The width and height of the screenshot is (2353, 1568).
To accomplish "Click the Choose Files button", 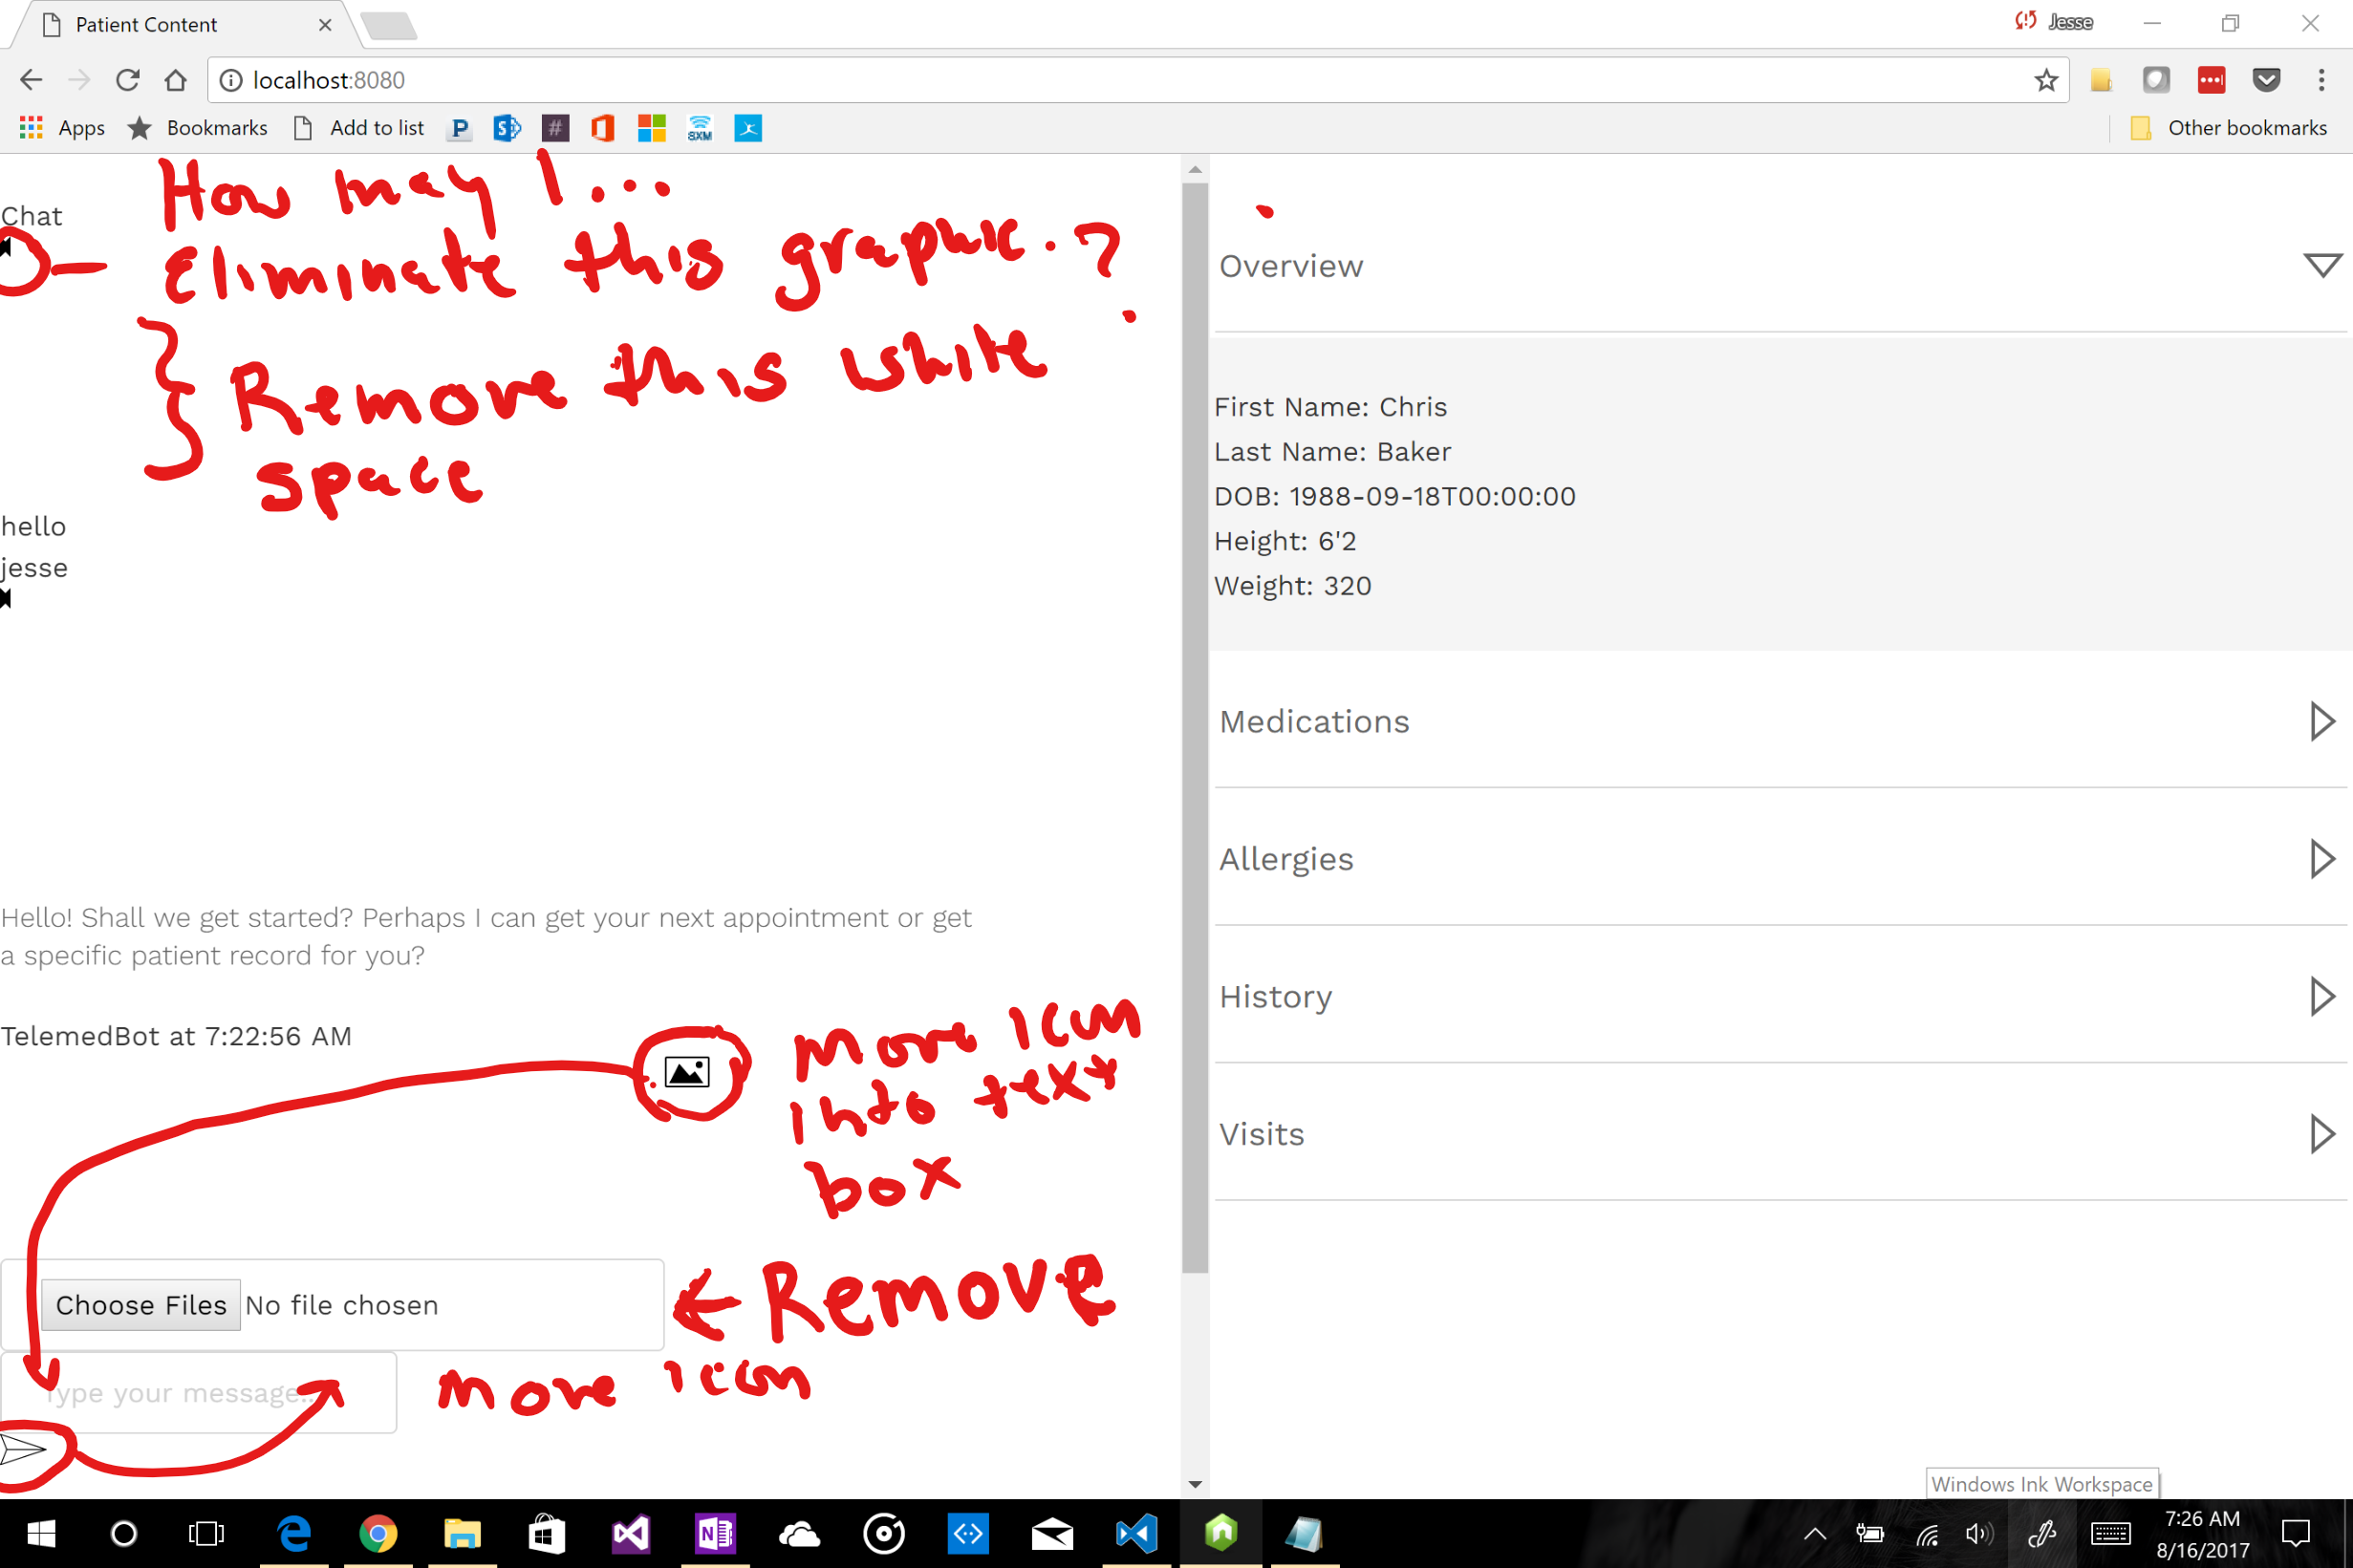I will coord(141,1305).
